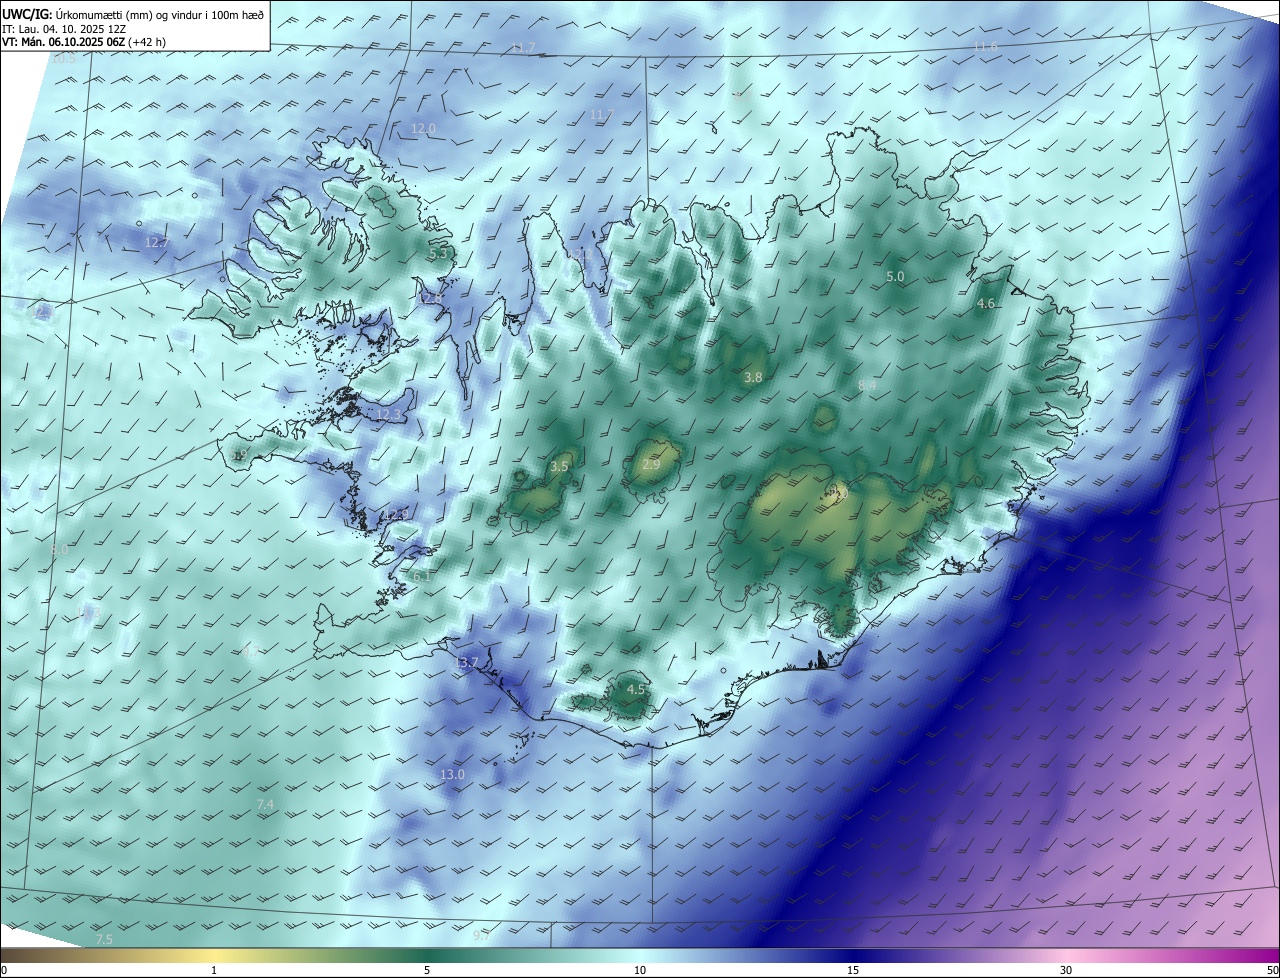Screen dimensions: 1280x978
Task: Click the 5.3 value on the map
Action: tap(438, 254)
